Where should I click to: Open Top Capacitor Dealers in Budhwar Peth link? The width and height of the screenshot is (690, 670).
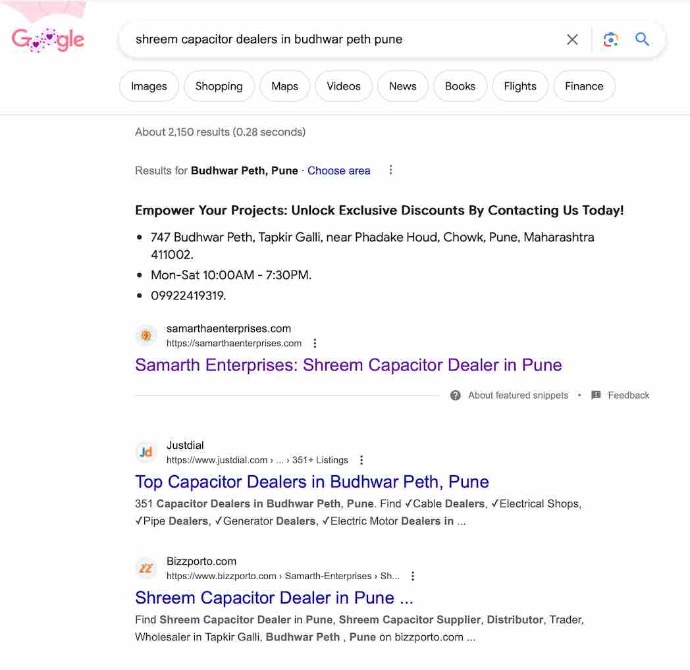tap(312, 482)
